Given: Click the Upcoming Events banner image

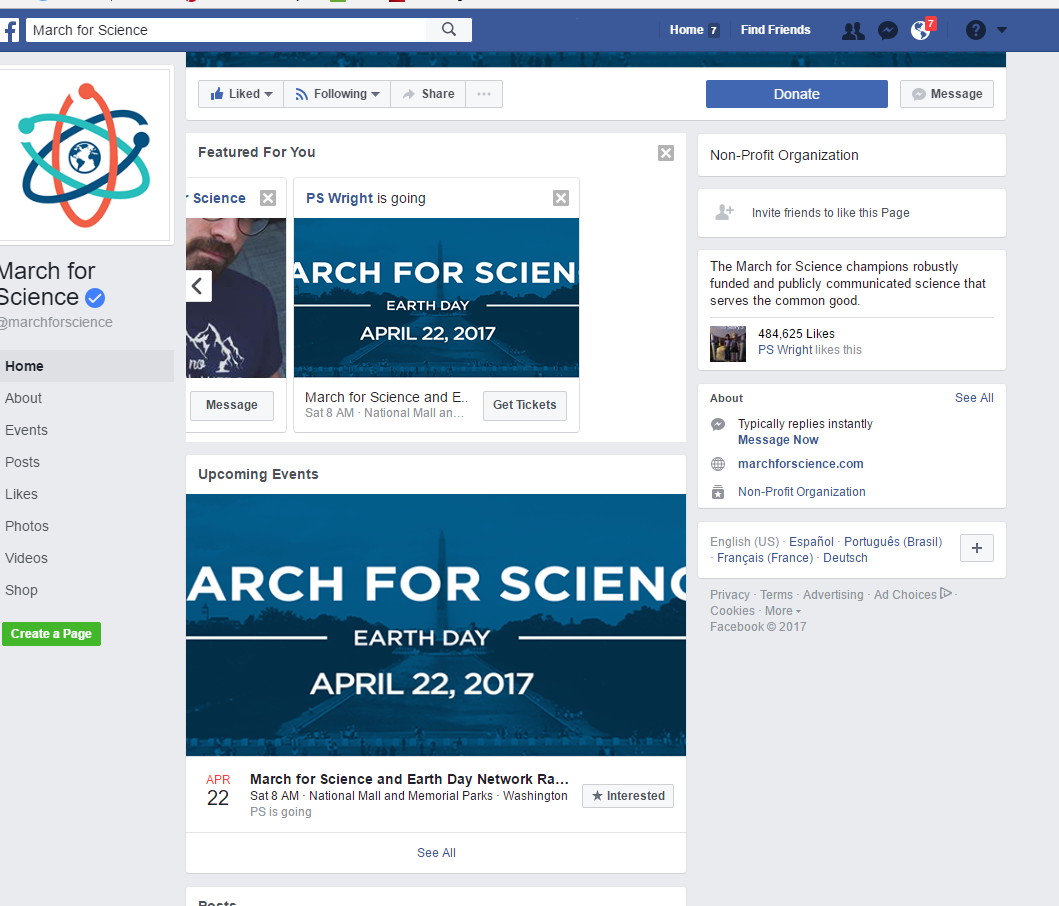Looking at the screenshot, I should point(436,625).
